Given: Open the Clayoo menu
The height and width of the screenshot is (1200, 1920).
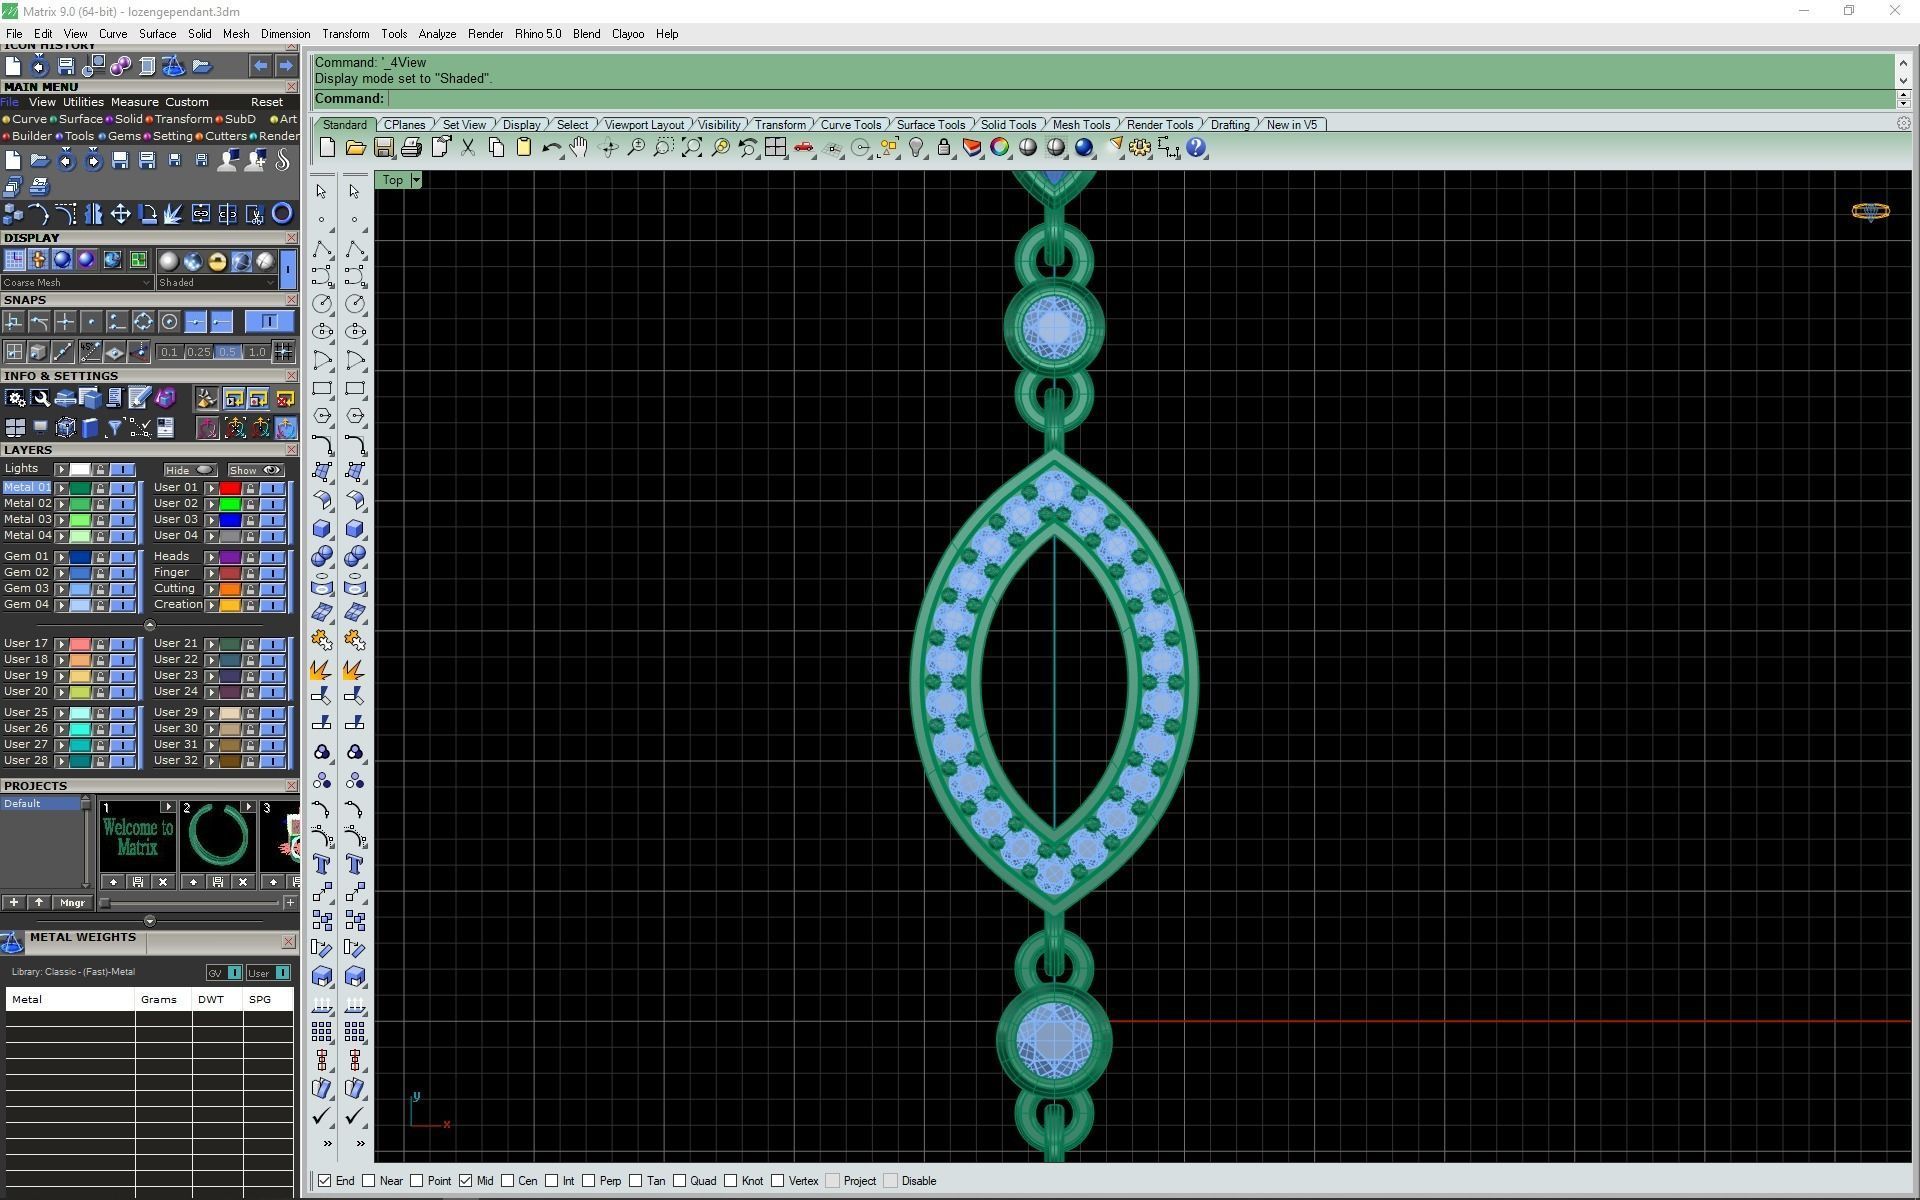Looking at the screenshot, I should pos(628,34).
